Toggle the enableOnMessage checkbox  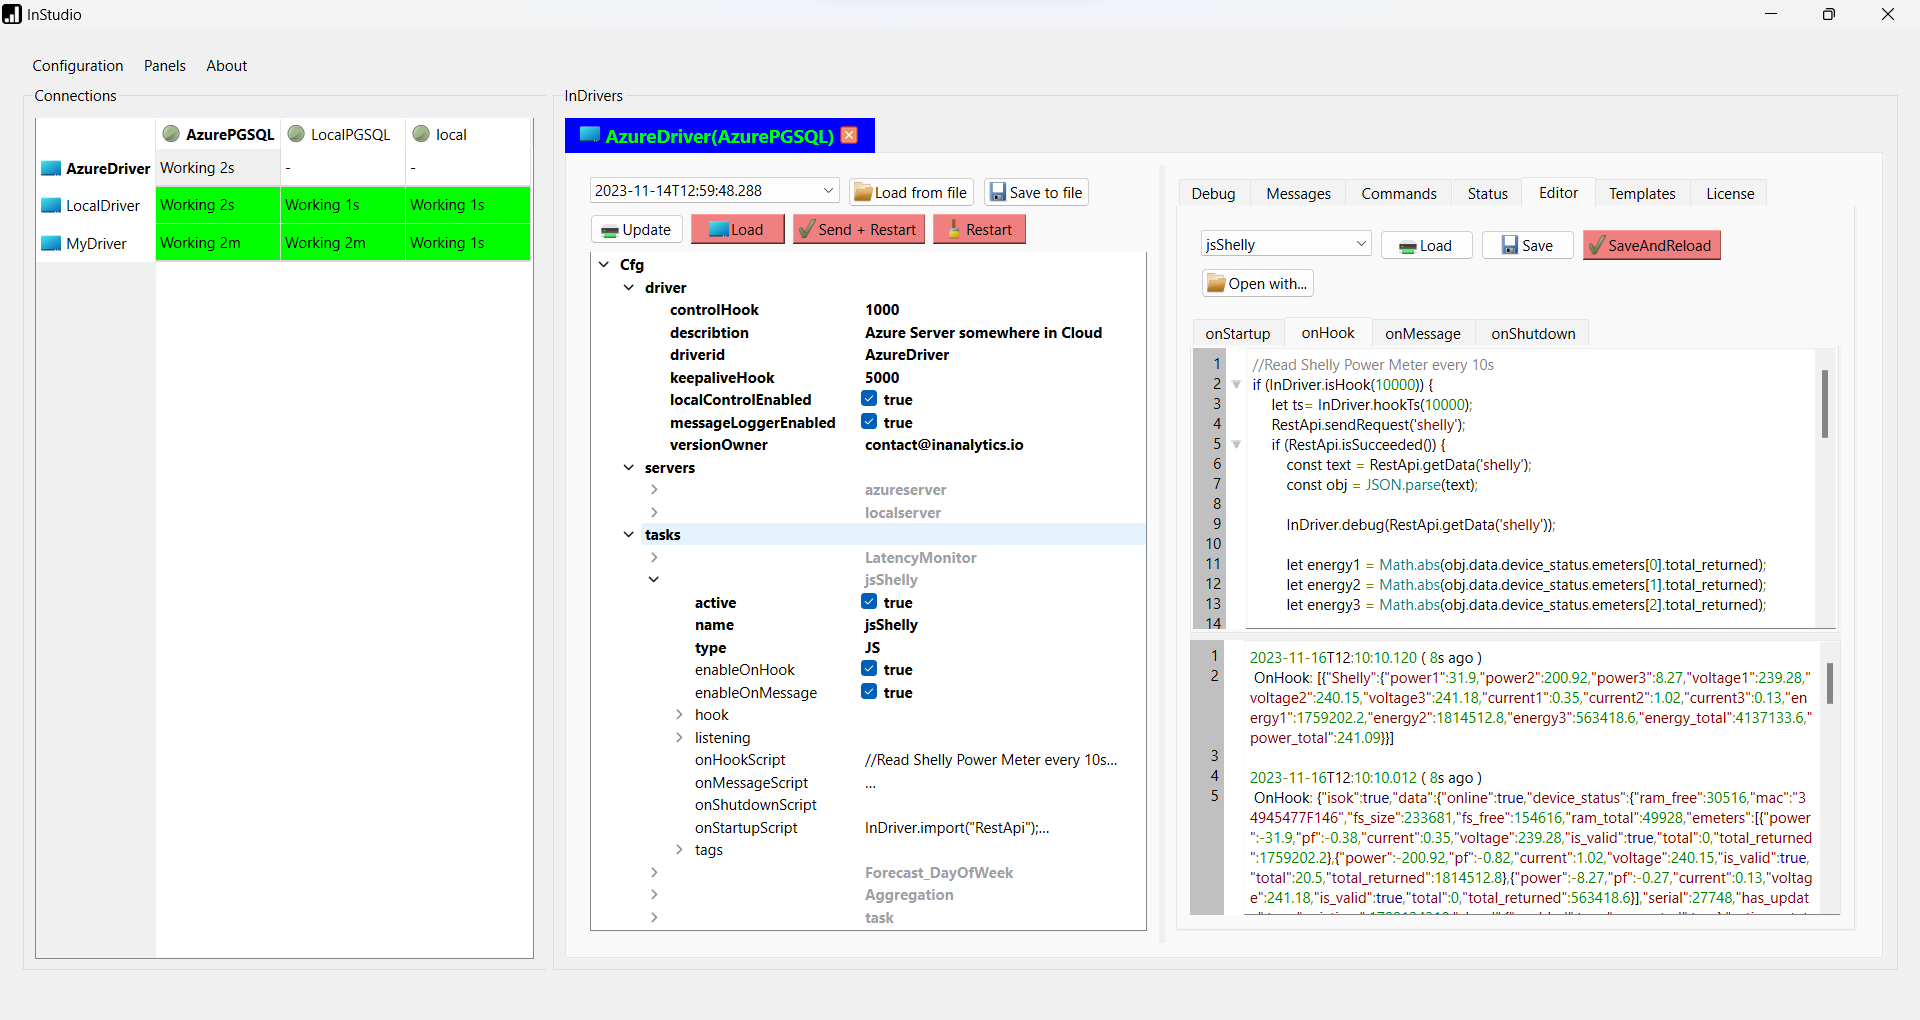click(x=869, y=692)
